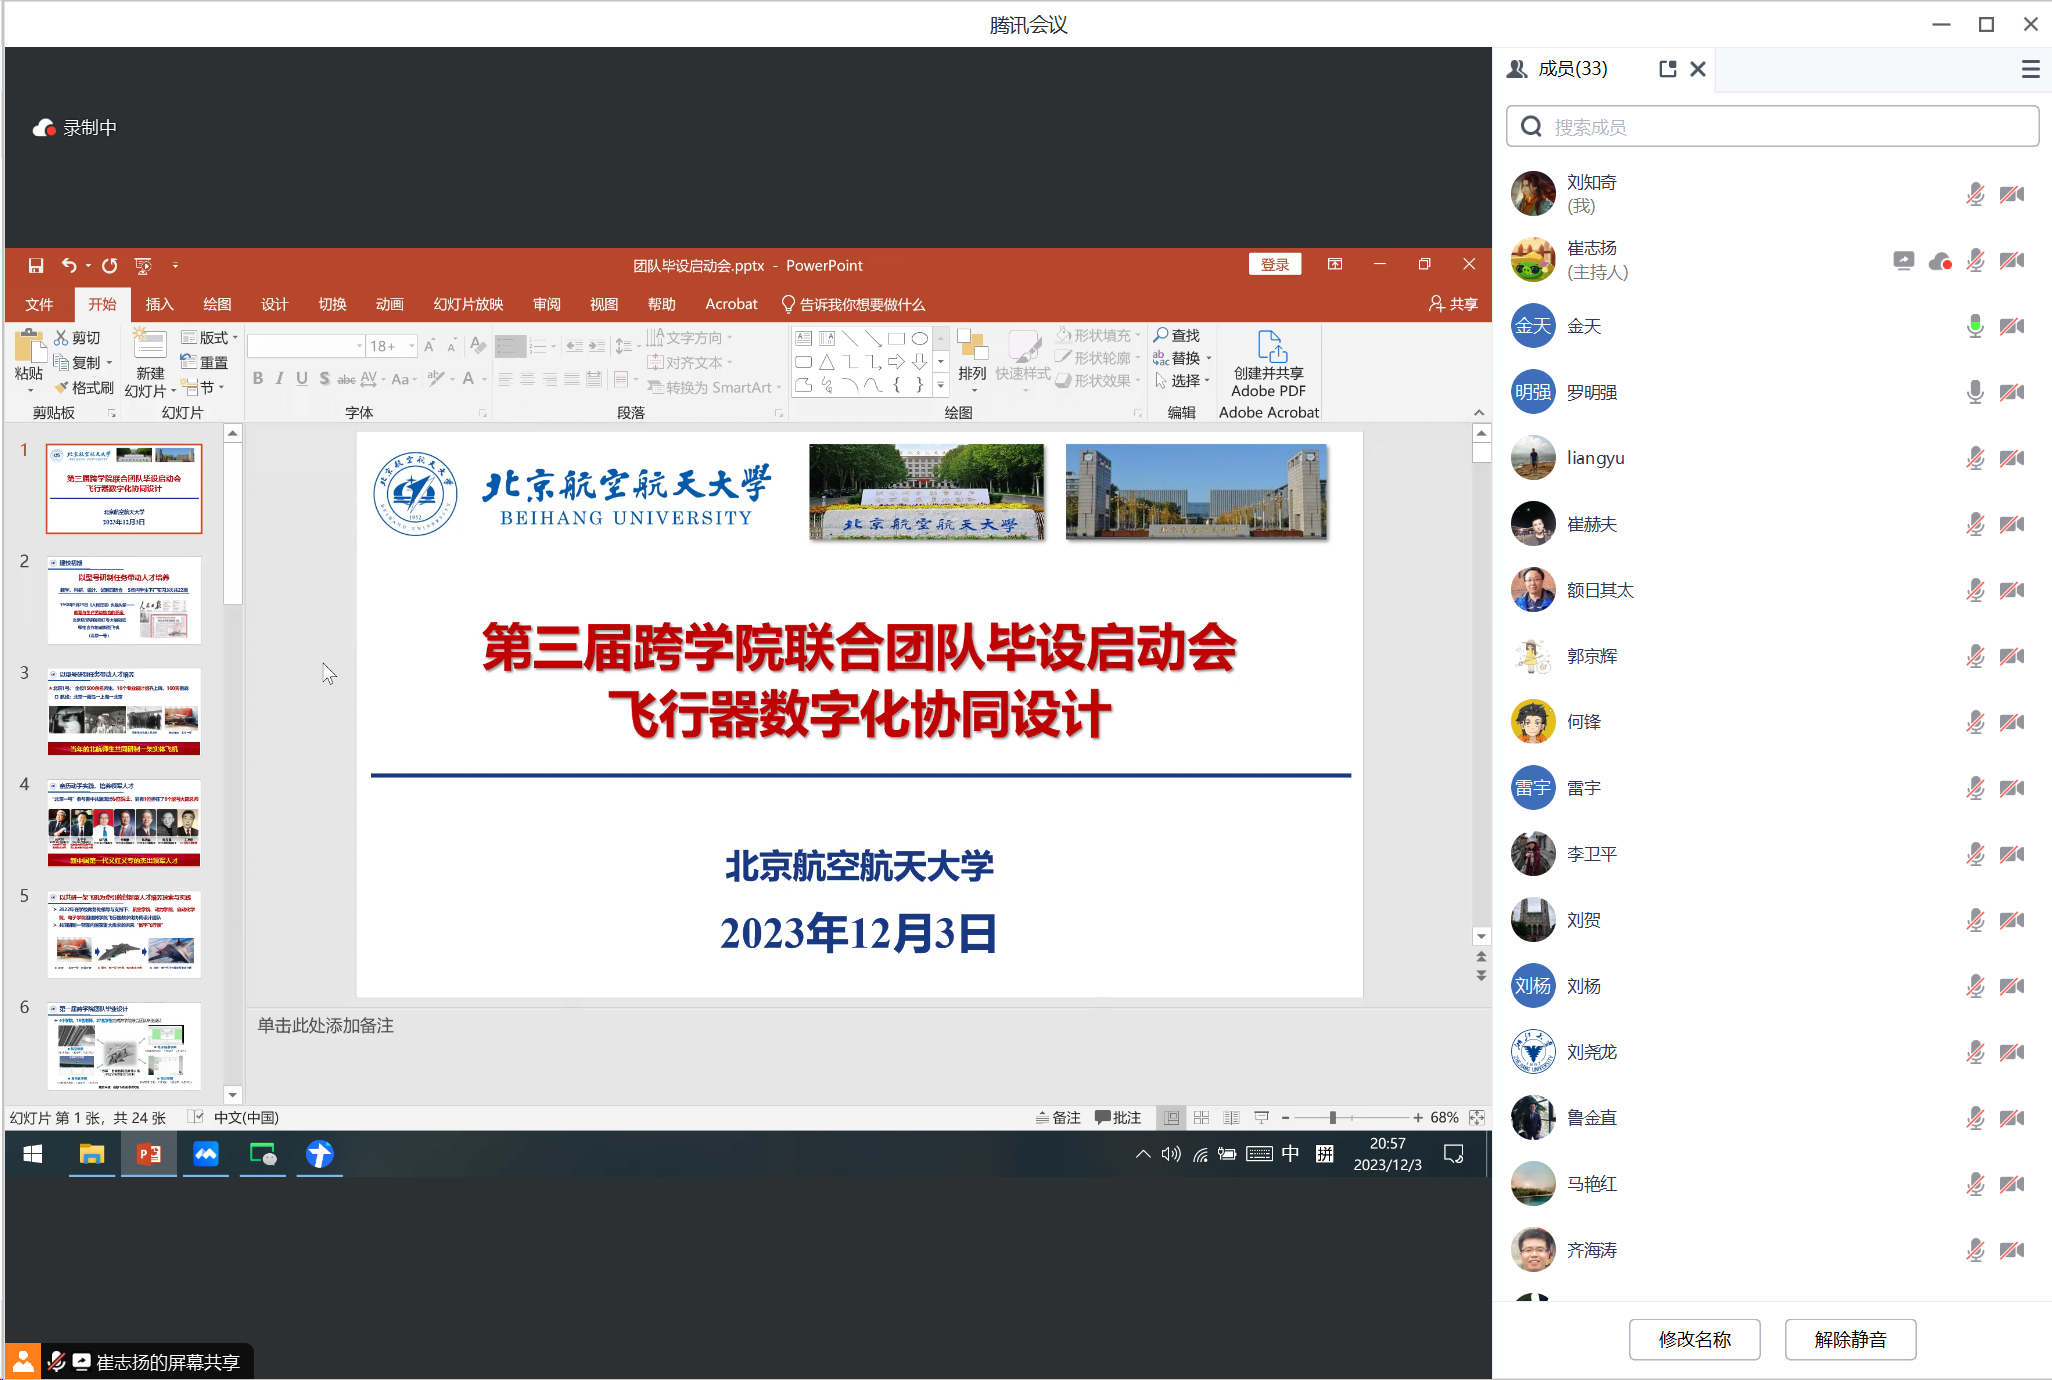Select the slide sorter view icon

click(x=1202, y=1117)
